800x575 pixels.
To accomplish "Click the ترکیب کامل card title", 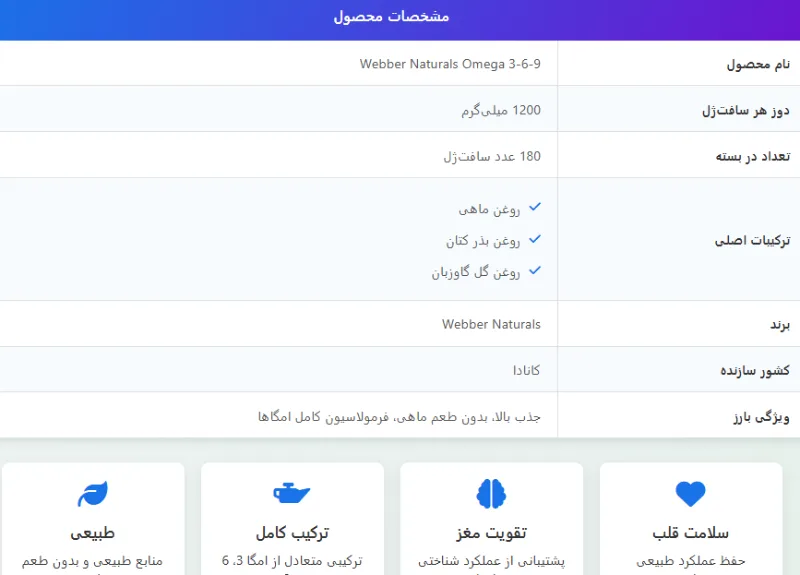I will click(x=292, y=532).
